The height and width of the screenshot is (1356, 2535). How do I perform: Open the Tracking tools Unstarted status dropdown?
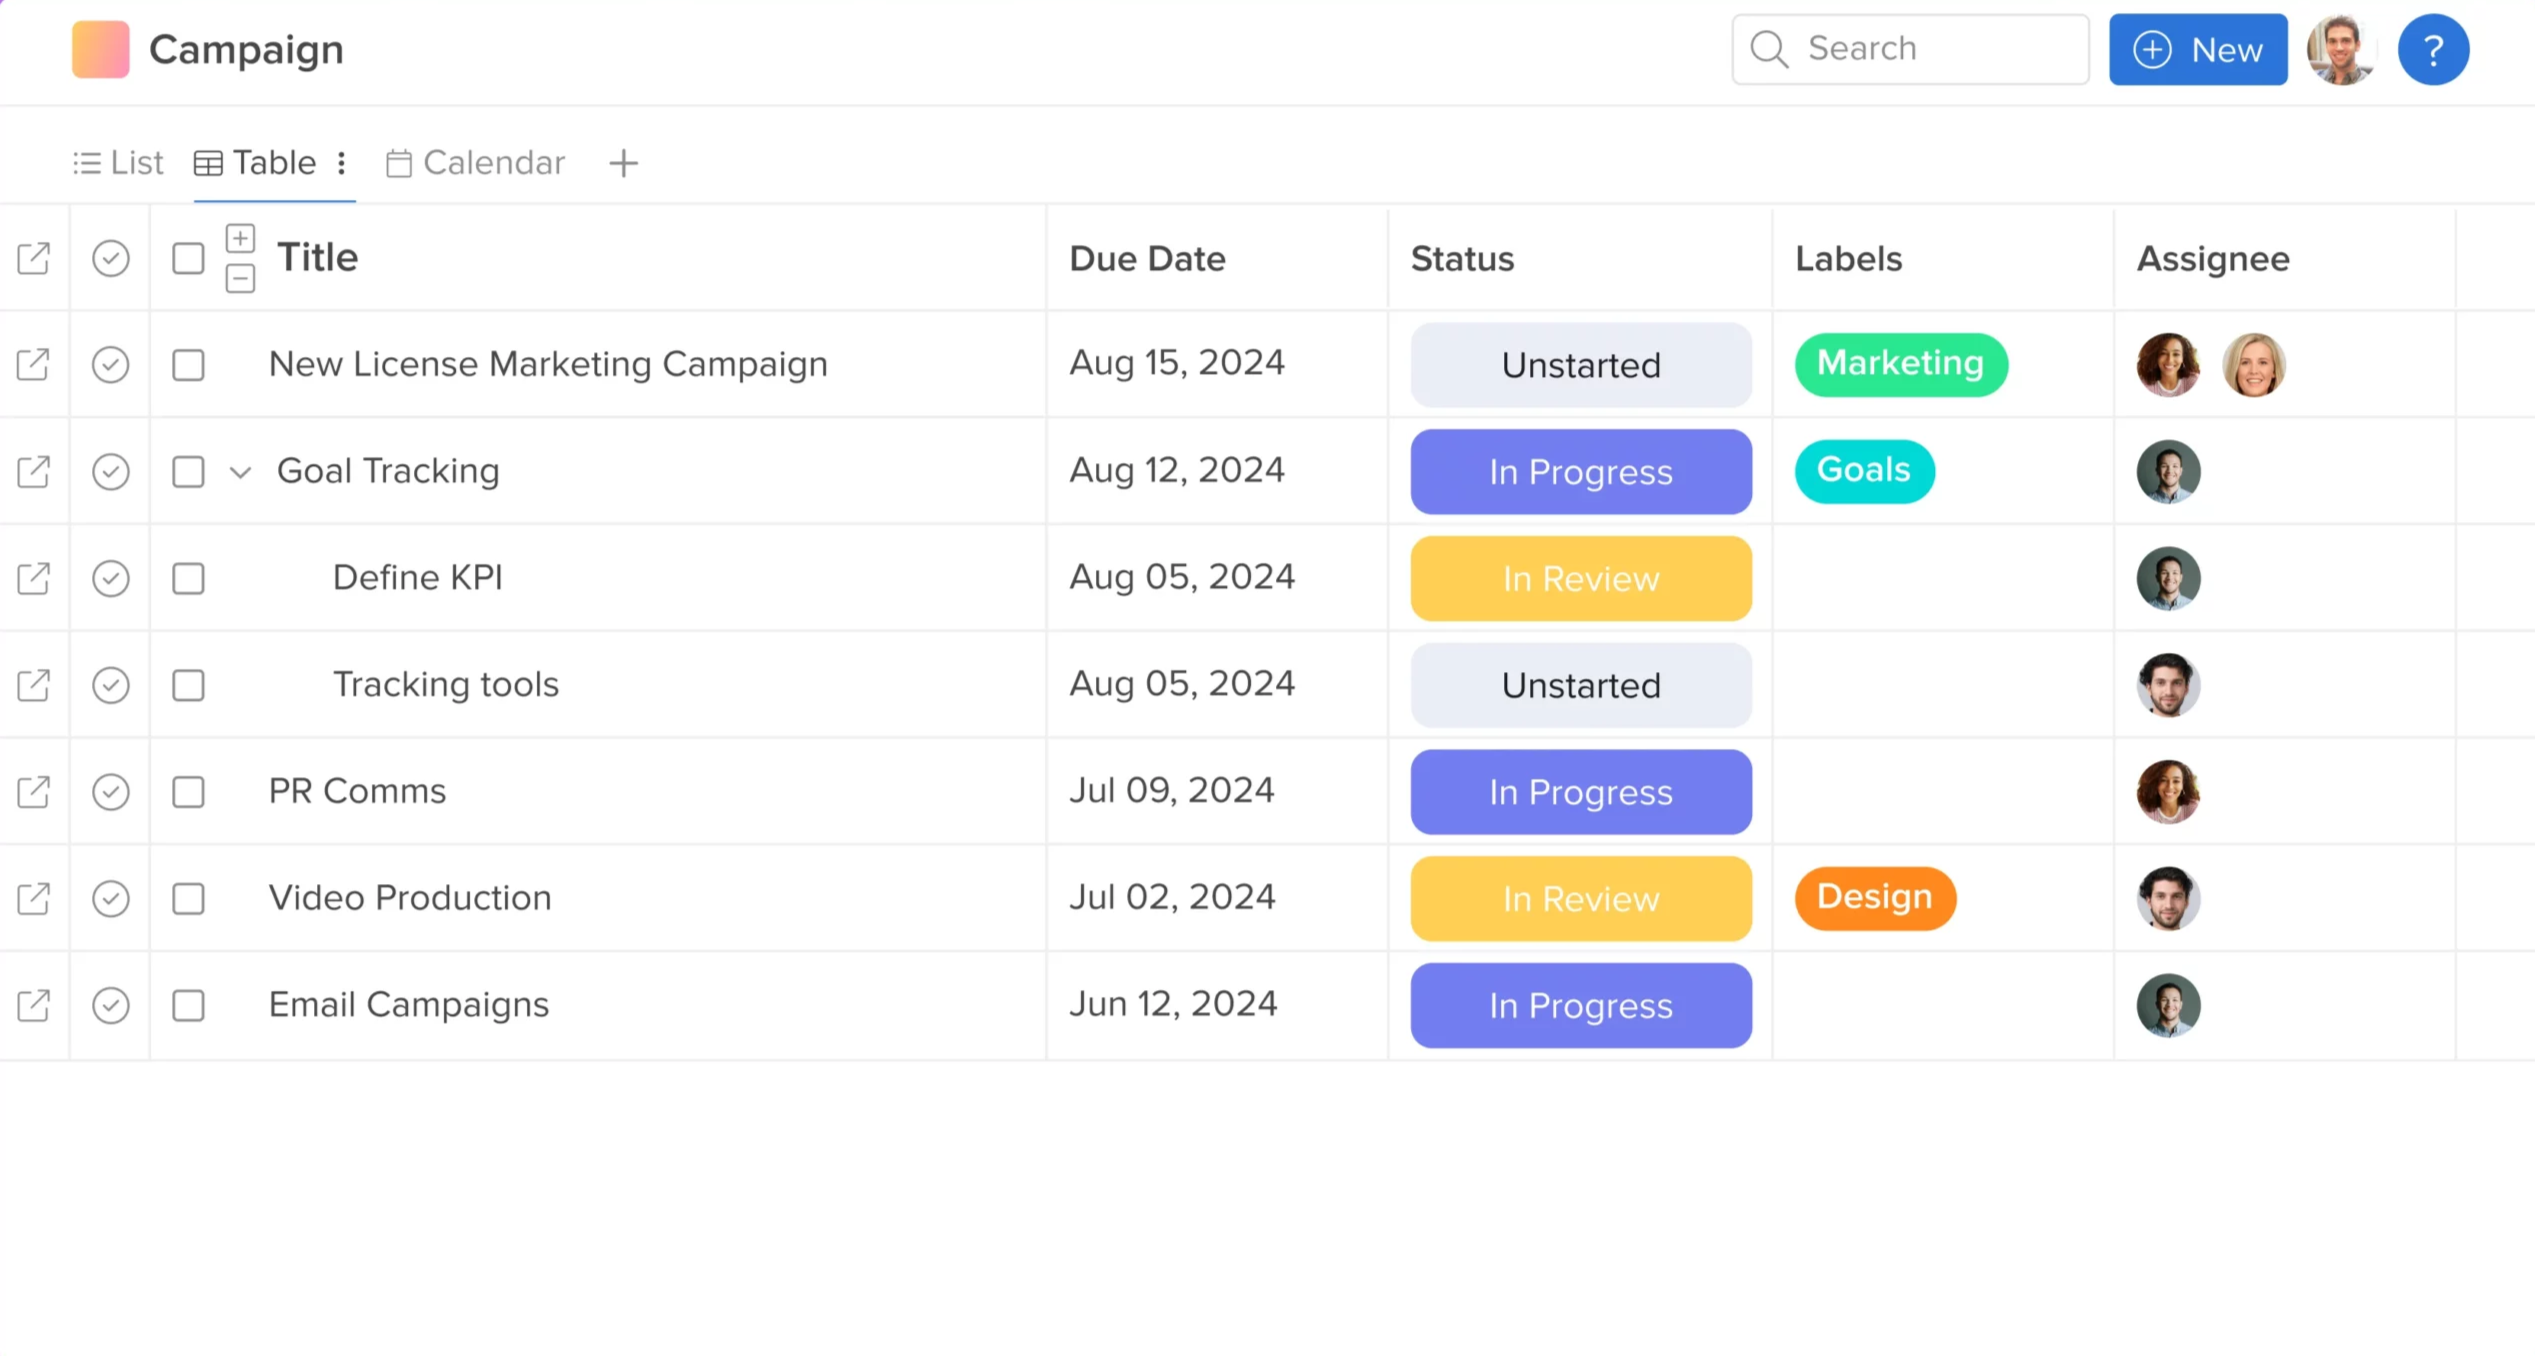[1580, 685]
